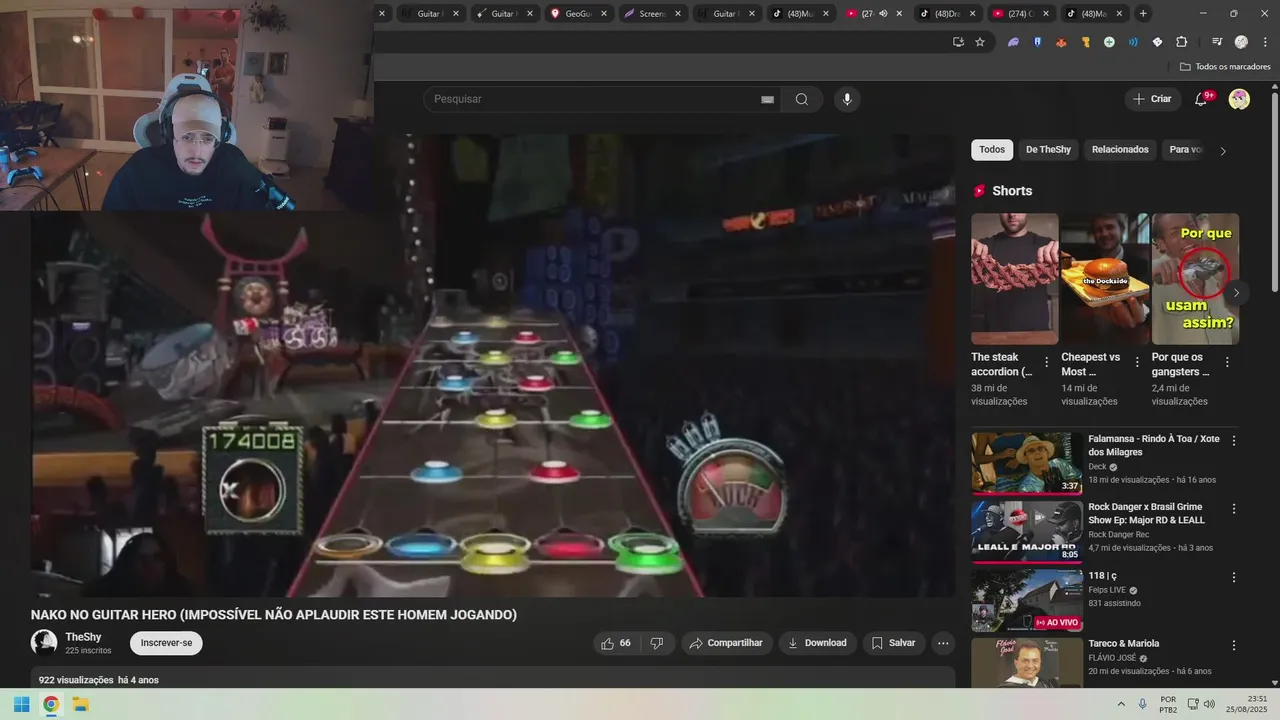Click the search magnifier button
Viewport: 1280px width, 720px height.
802,99
